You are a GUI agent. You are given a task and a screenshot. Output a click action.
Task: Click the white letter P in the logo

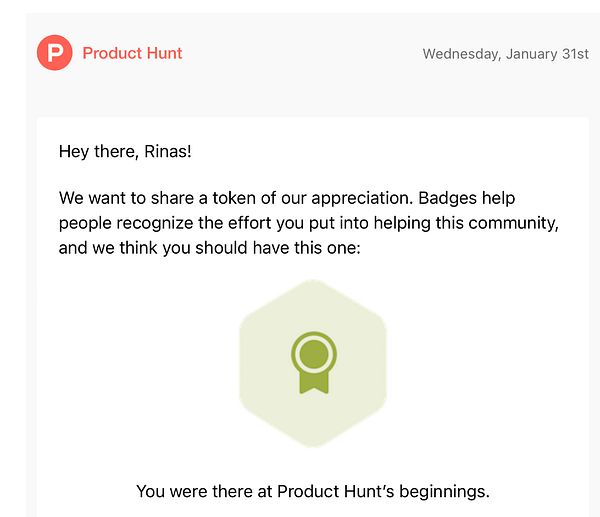pos(54,53)
